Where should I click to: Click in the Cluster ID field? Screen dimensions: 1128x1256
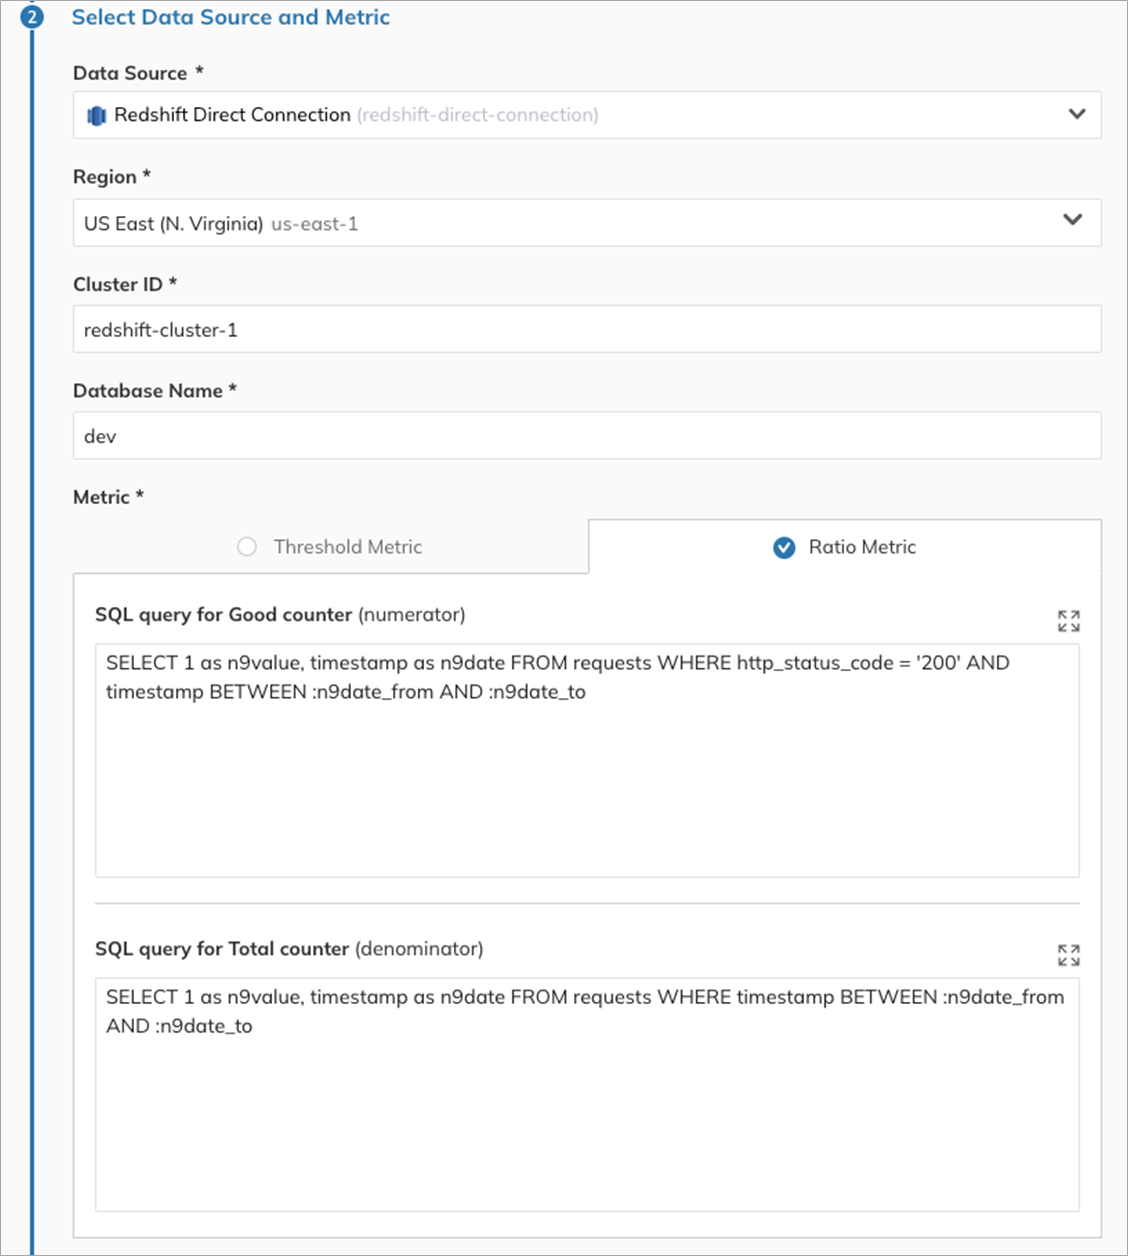click(587, 329)
